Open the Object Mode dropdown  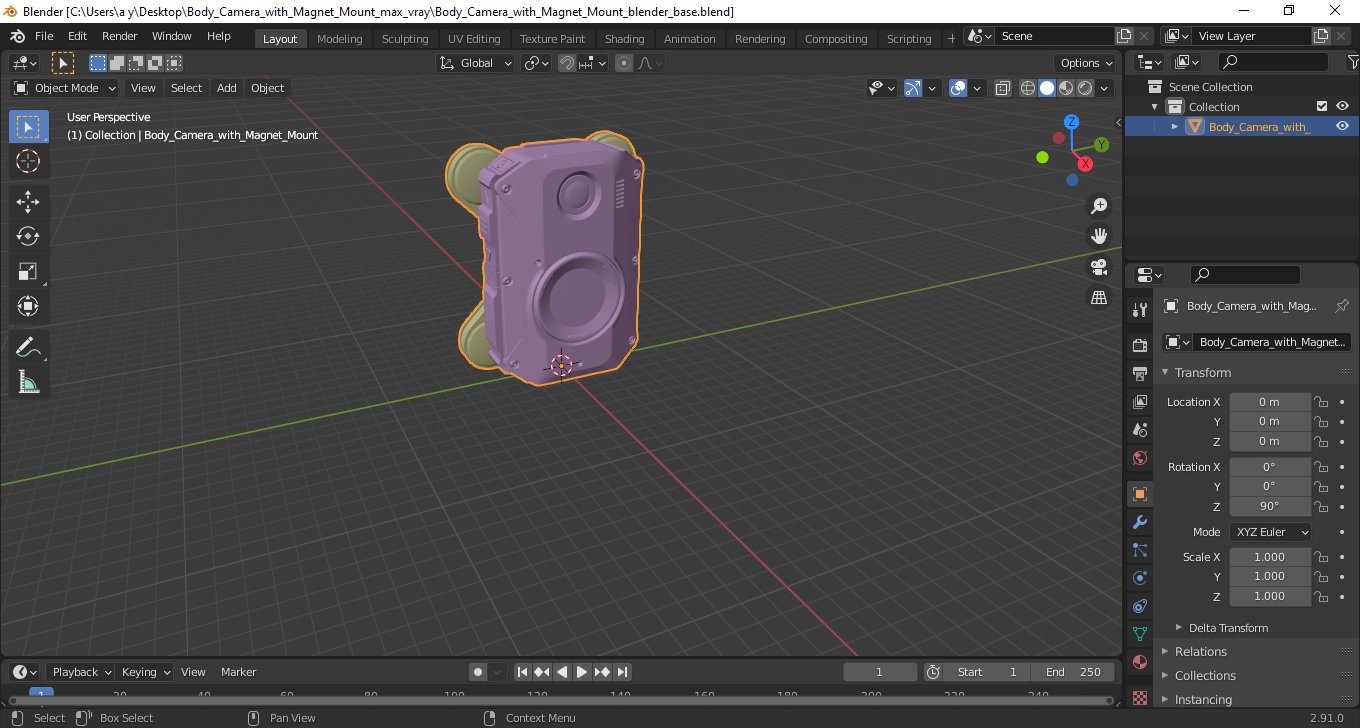tap(65, 88)
